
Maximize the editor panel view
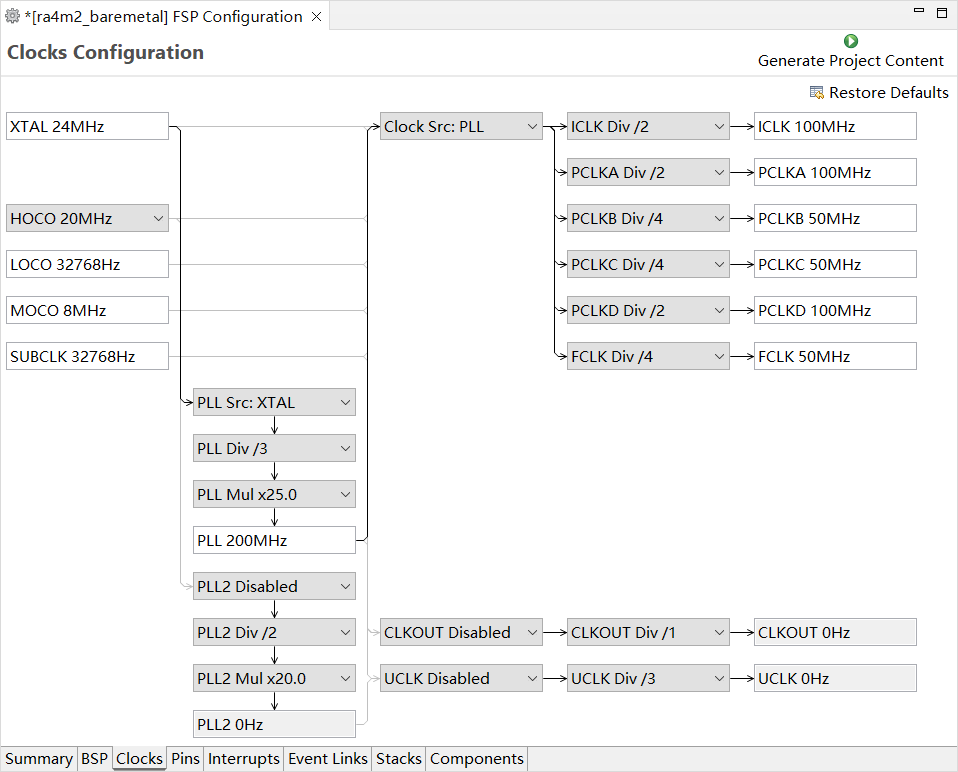(x=942, y=12)
